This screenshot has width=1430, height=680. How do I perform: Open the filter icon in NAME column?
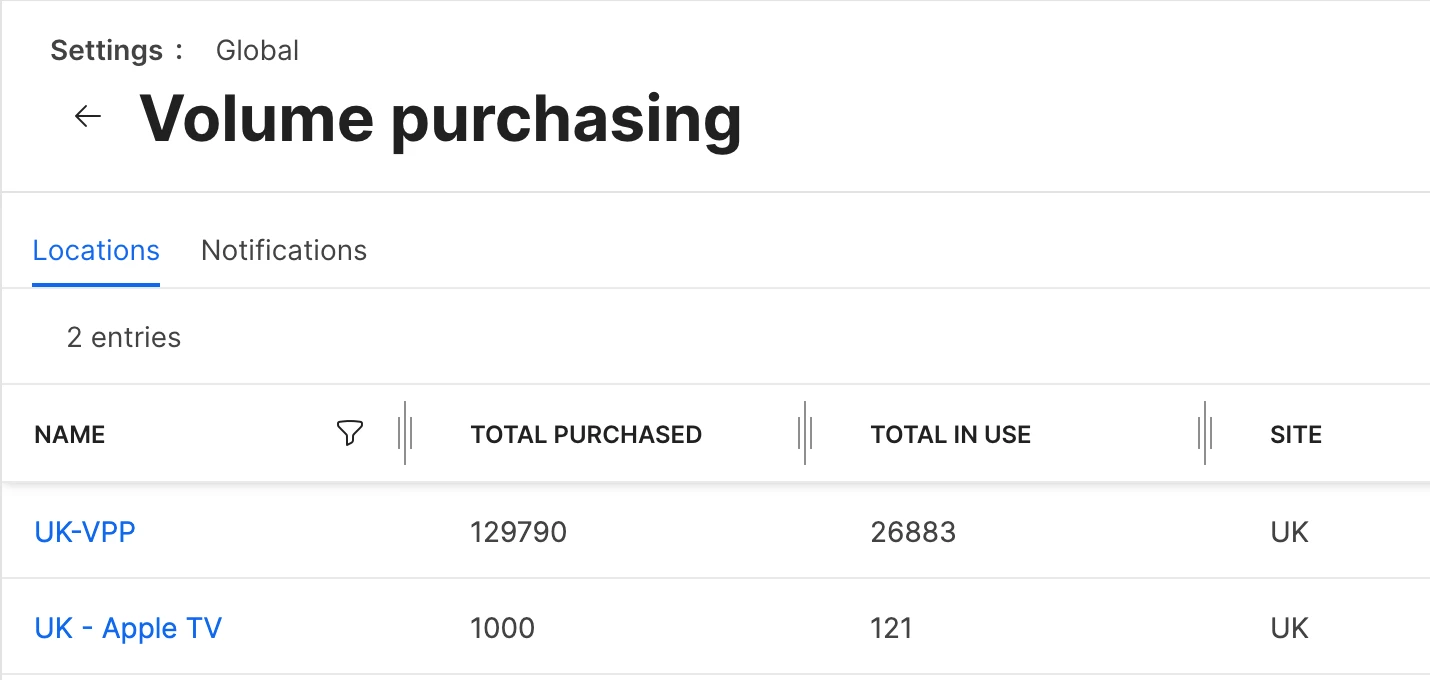click(349, 433)
